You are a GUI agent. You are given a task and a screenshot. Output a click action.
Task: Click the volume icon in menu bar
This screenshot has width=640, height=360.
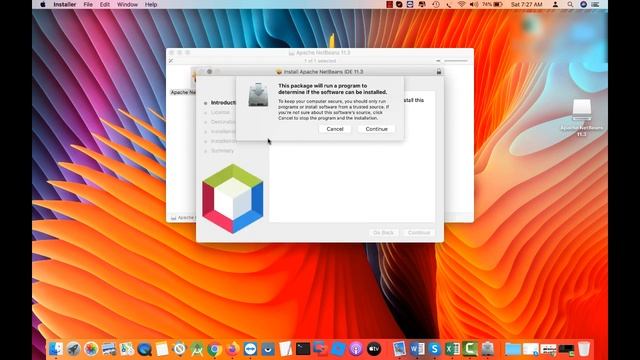pos(474,4)
